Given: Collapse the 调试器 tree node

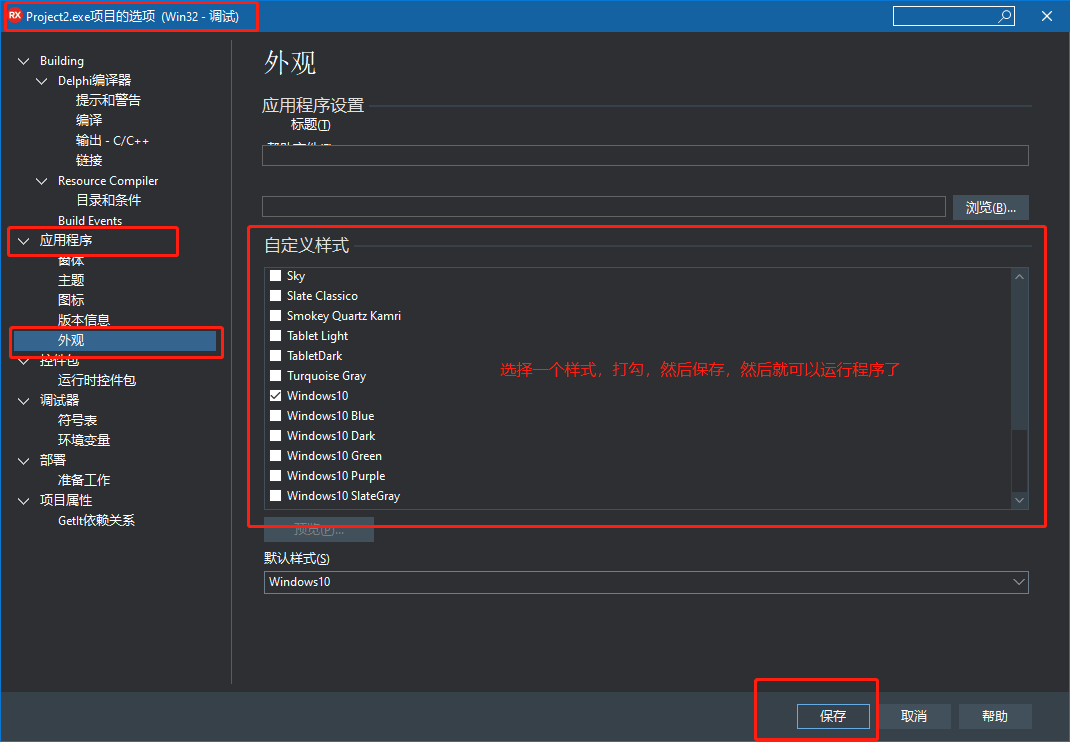Looking at the screenshot, I should (x=24, y=401).
